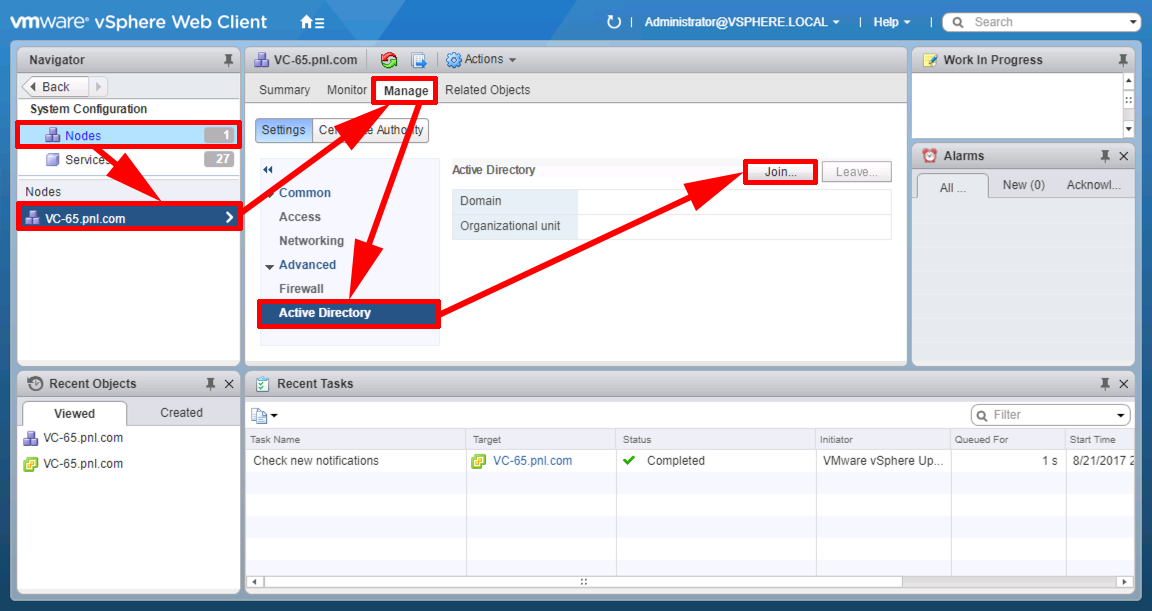Viewport: 1152px width, 611px height.
Task: Open the Filter dropdown arrow
Action: click(x=1121, y=416)
